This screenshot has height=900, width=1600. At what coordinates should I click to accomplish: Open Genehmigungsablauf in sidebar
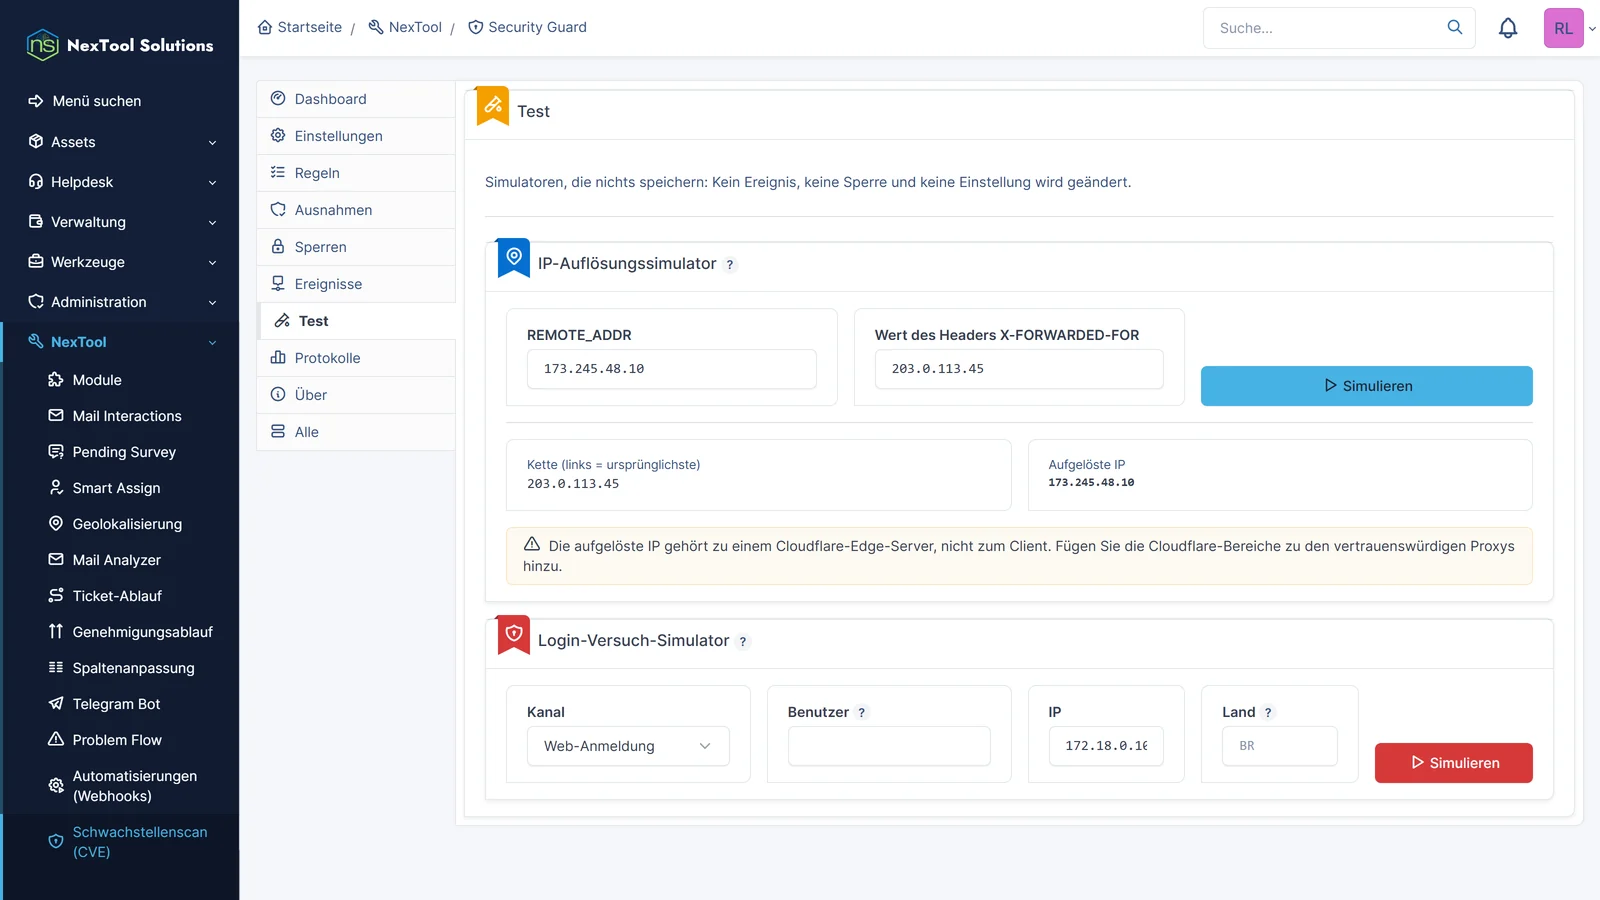click(142, 632)
